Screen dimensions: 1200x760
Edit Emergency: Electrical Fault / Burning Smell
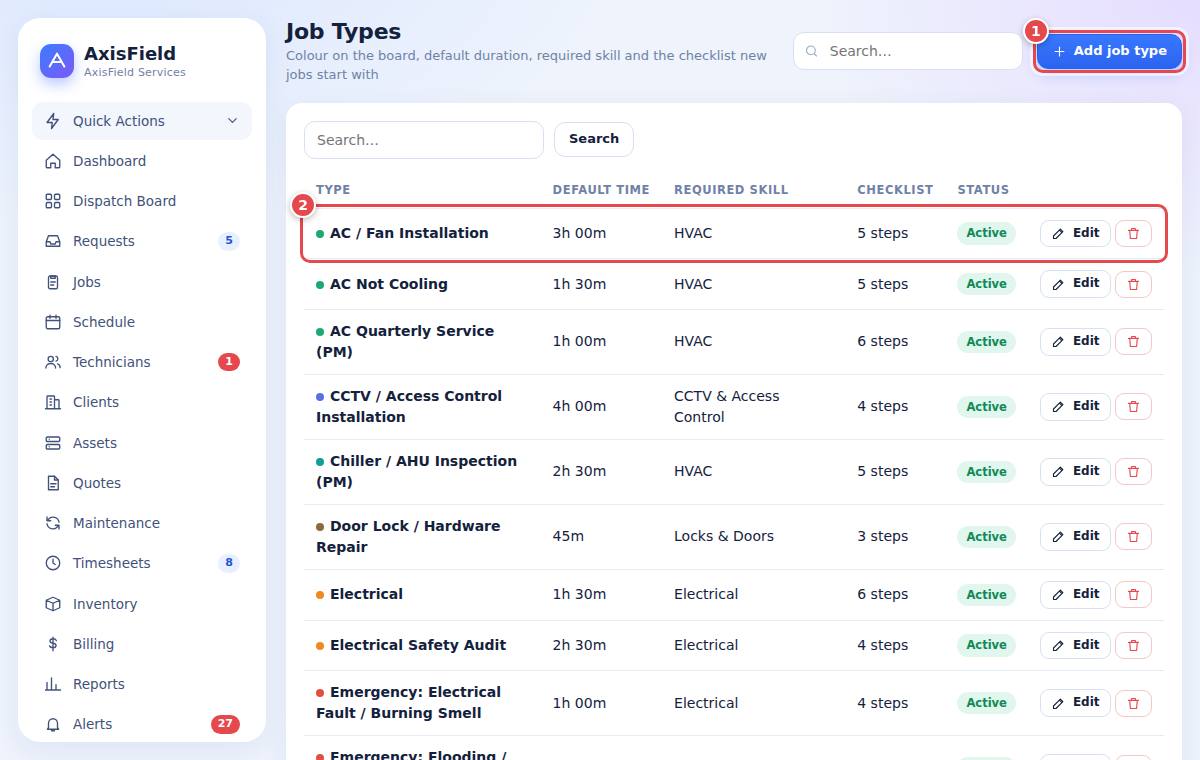pos(1075,702)
